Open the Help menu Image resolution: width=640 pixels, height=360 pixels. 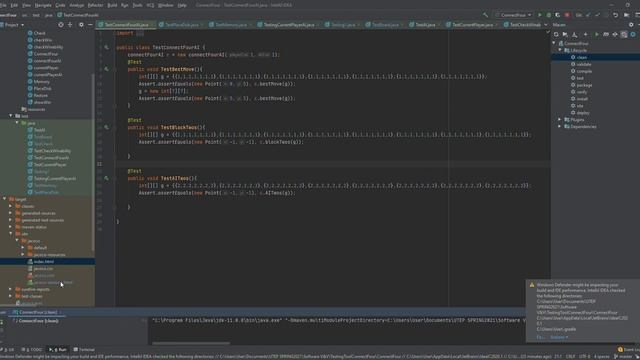point(182,5)
